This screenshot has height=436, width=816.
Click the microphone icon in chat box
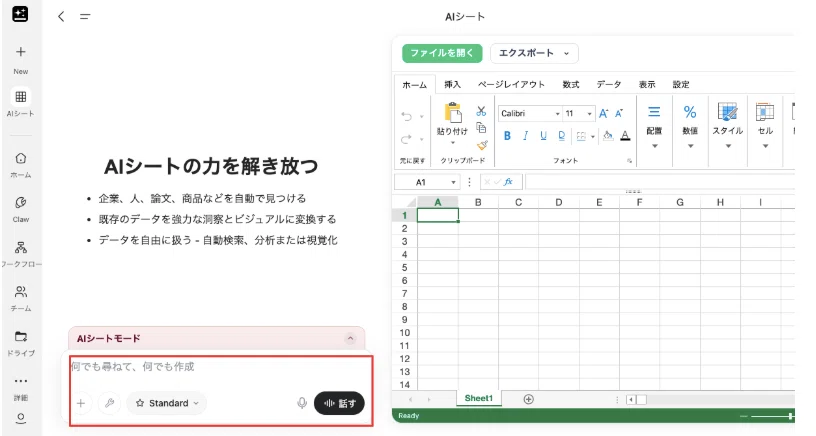(x=302, y=403)
